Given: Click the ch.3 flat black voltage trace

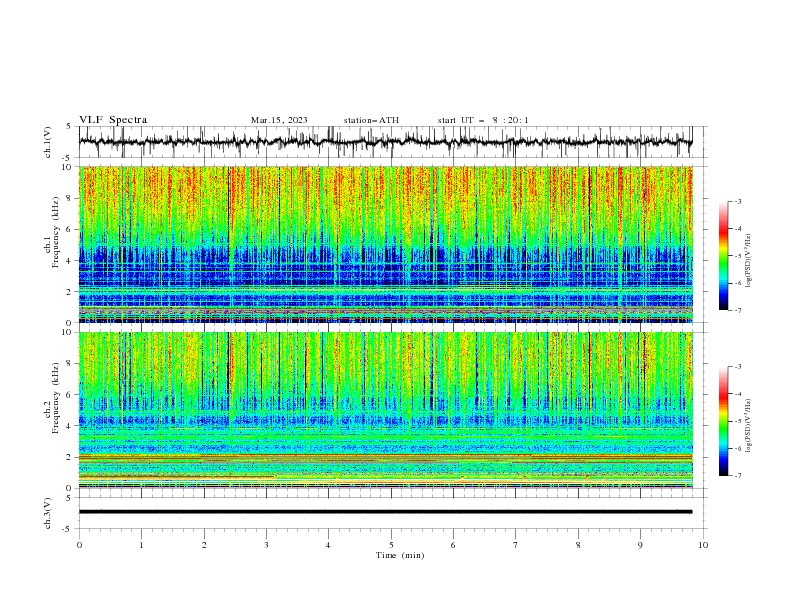Looking at the screenshot, I should pos(385,512).
